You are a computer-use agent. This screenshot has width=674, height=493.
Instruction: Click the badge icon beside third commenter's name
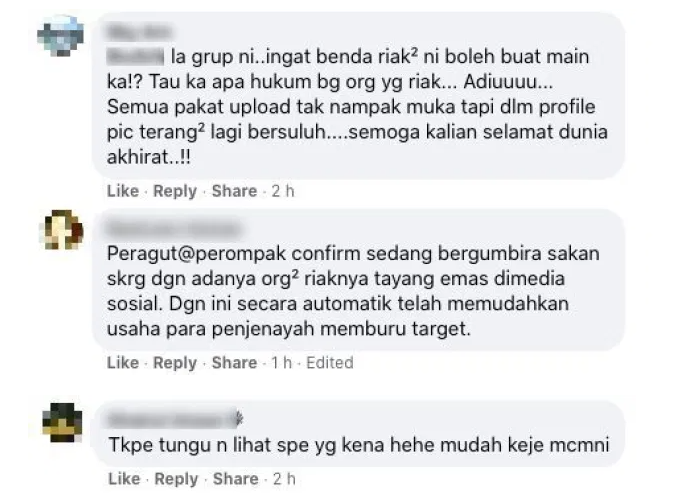coord(239,418)
